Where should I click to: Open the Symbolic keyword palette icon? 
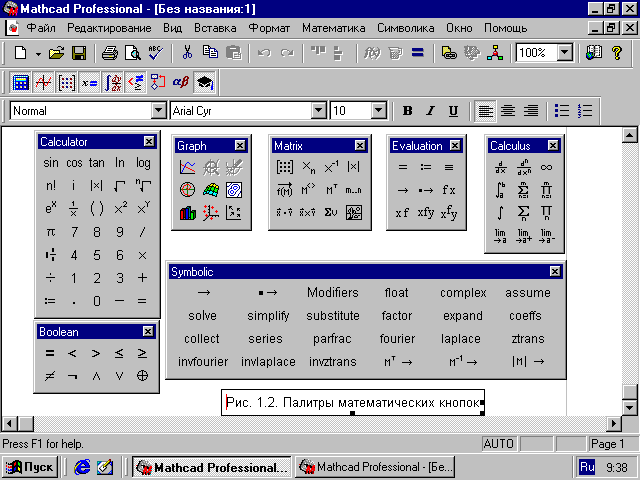point(204,83)
